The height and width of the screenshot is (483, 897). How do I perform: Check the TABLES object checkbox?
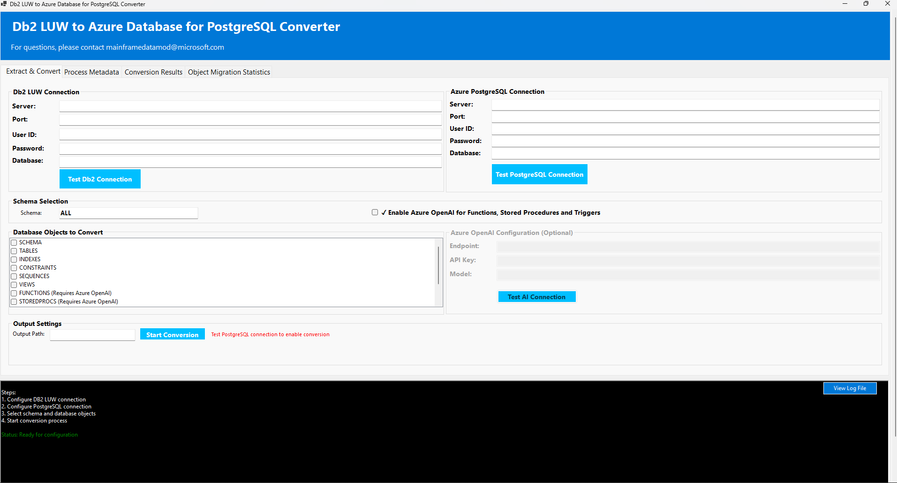[x=14, y=251]
